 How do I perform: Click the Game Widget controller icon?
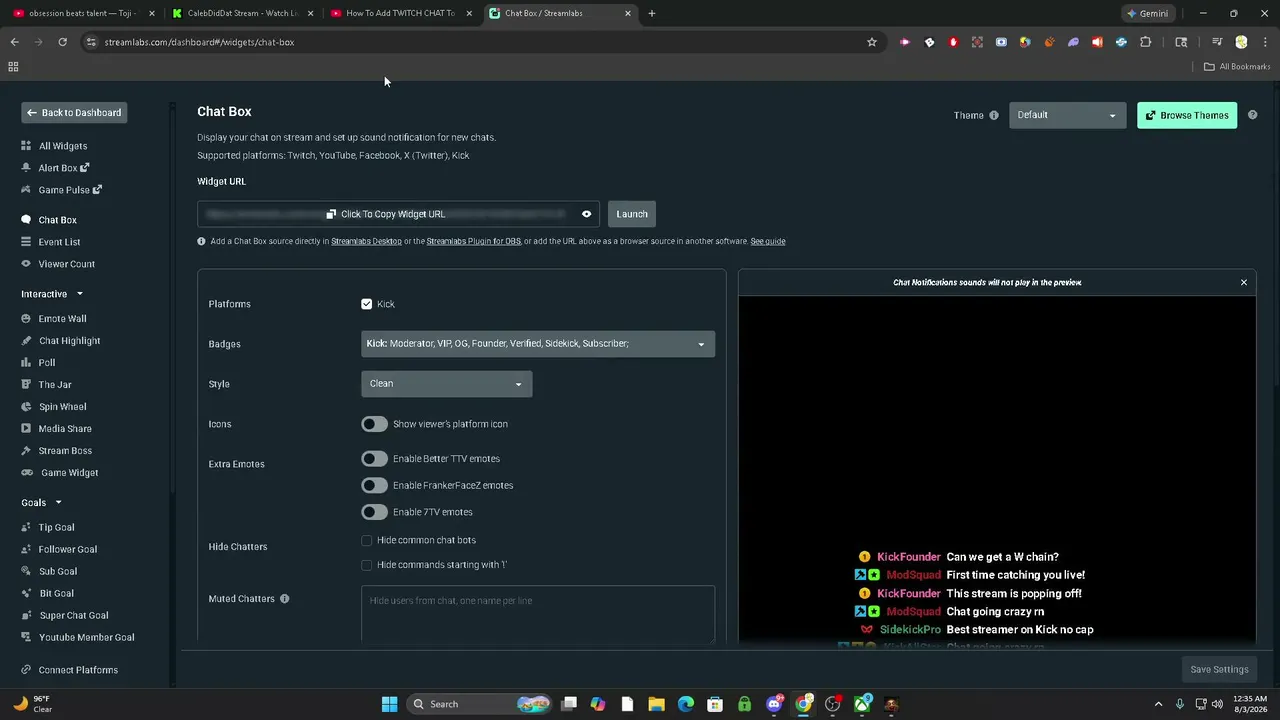tap(27, 473)
